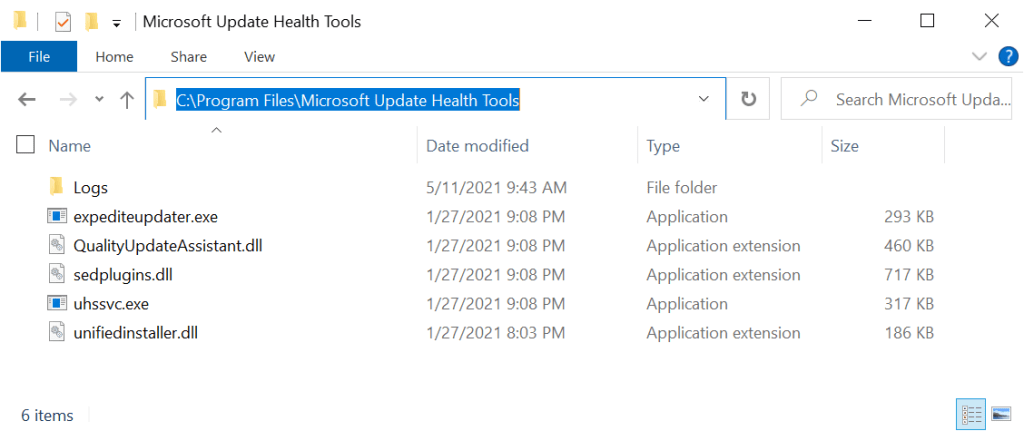Expand the ribbon using the chevron
Screen dimensions: 1024x431
(979, 56)
